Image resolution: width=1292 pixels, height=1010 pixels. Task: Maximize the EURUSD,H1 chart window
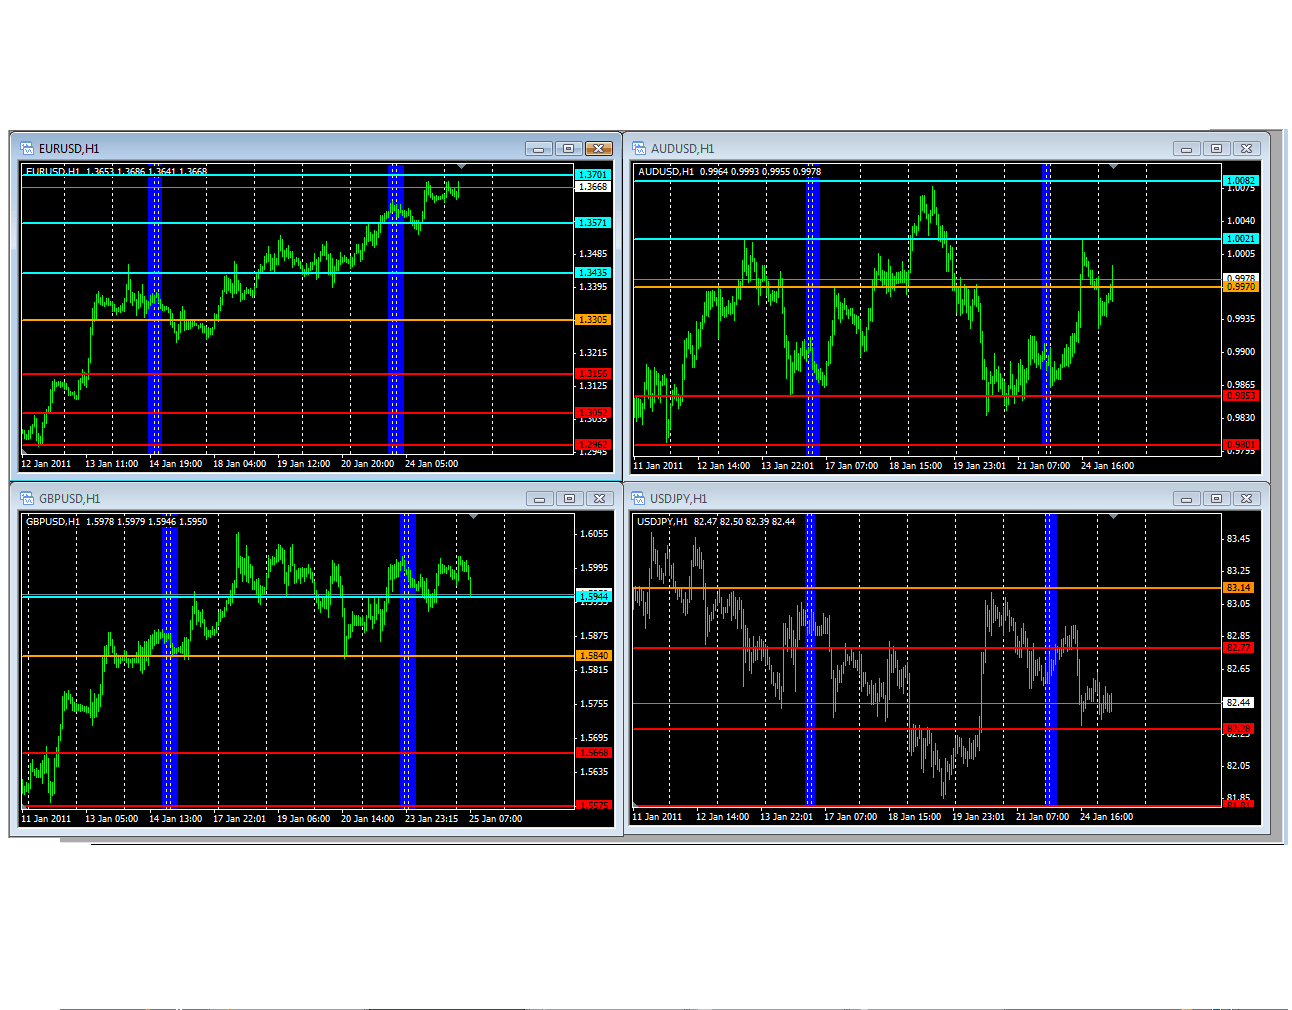pos(569,148)
